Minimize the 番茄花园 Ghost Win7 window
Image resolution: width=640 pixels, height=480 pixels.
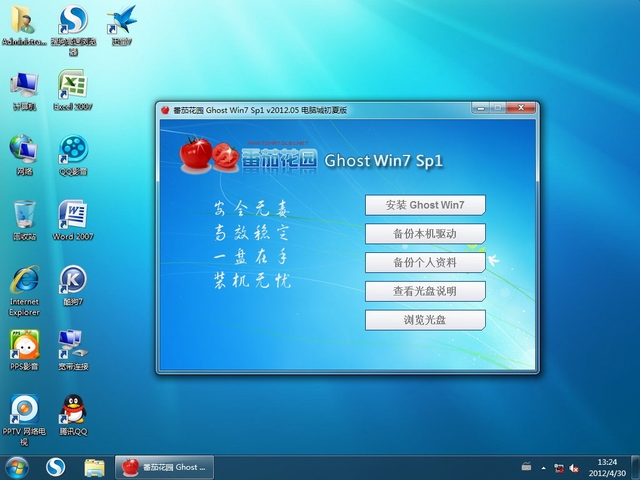(481, 108)
